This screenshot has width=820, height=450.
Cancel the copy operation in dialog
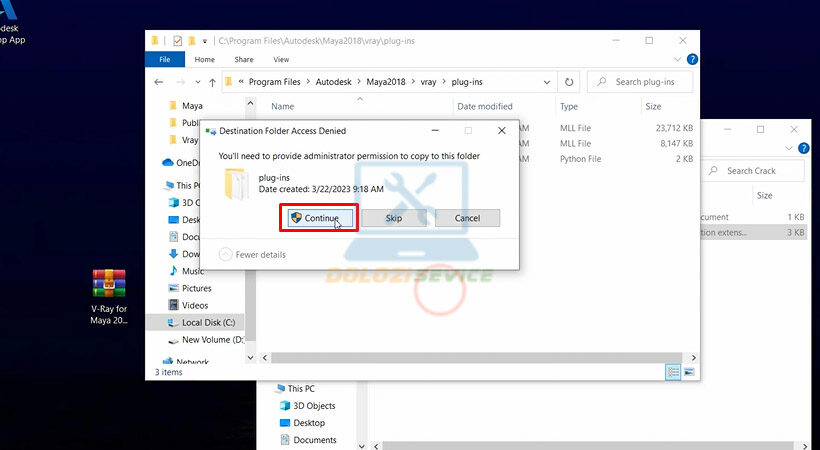pos(467,218)
